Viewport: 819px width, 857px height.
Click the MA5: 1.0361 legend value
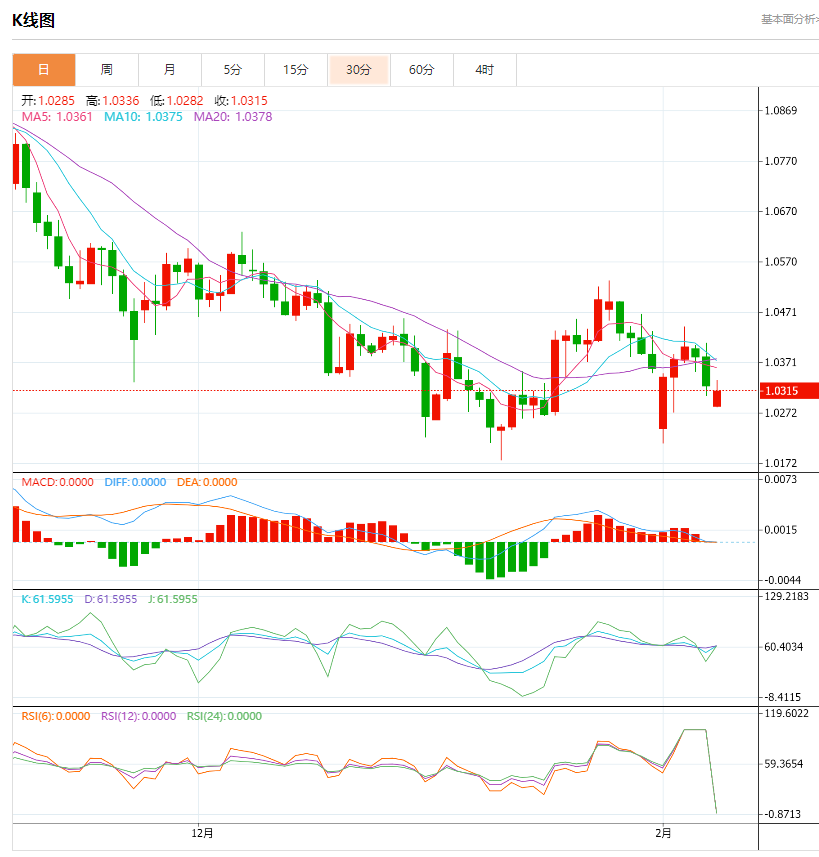57,117
